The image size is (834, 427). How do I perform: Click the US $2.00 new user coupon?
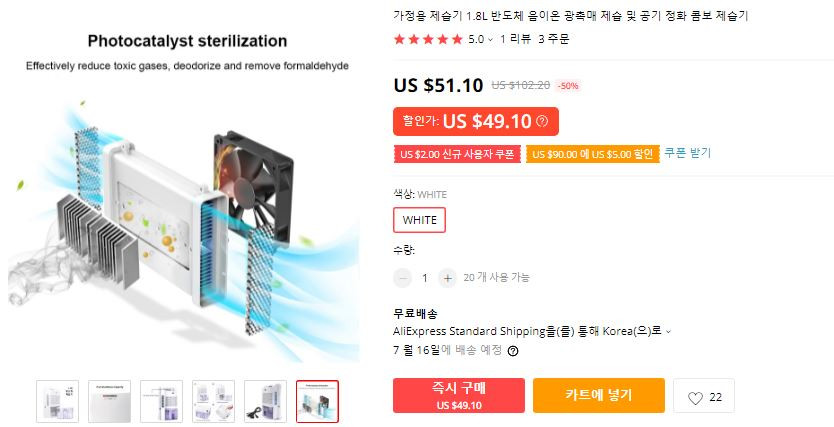(x=457, y=154)
